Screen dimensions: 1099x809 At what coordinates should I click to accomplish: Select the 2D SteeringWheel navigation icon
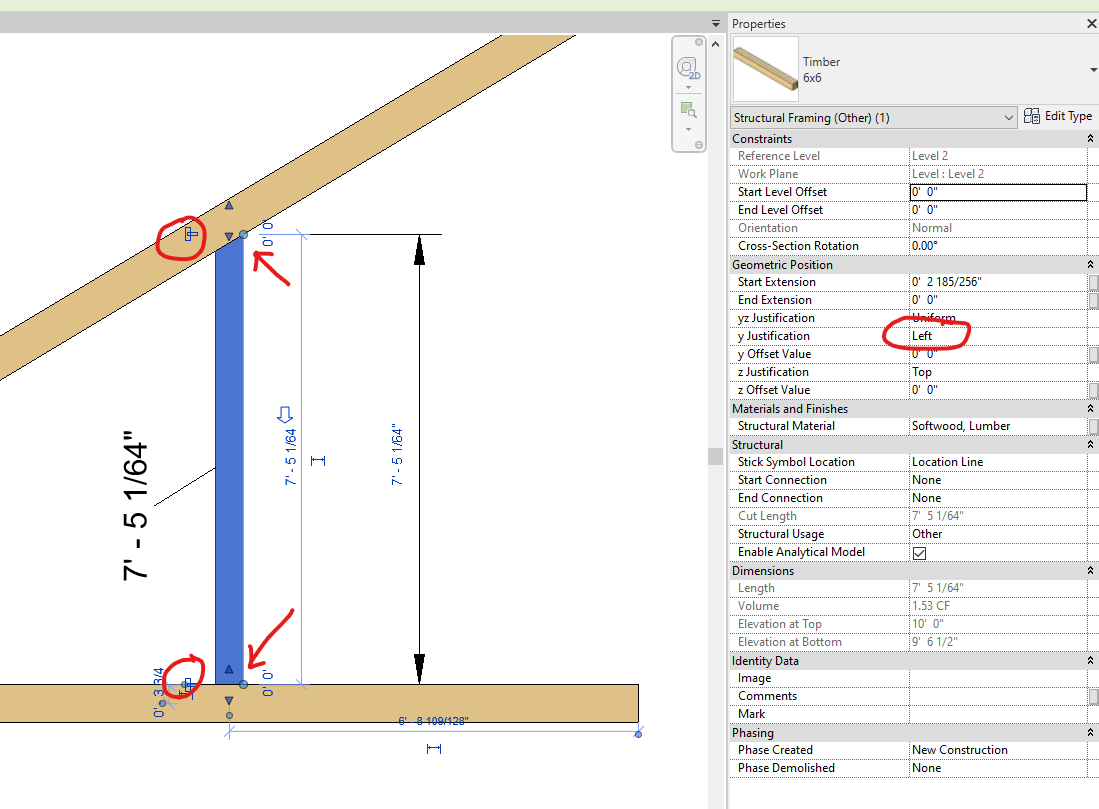(688, 67)
